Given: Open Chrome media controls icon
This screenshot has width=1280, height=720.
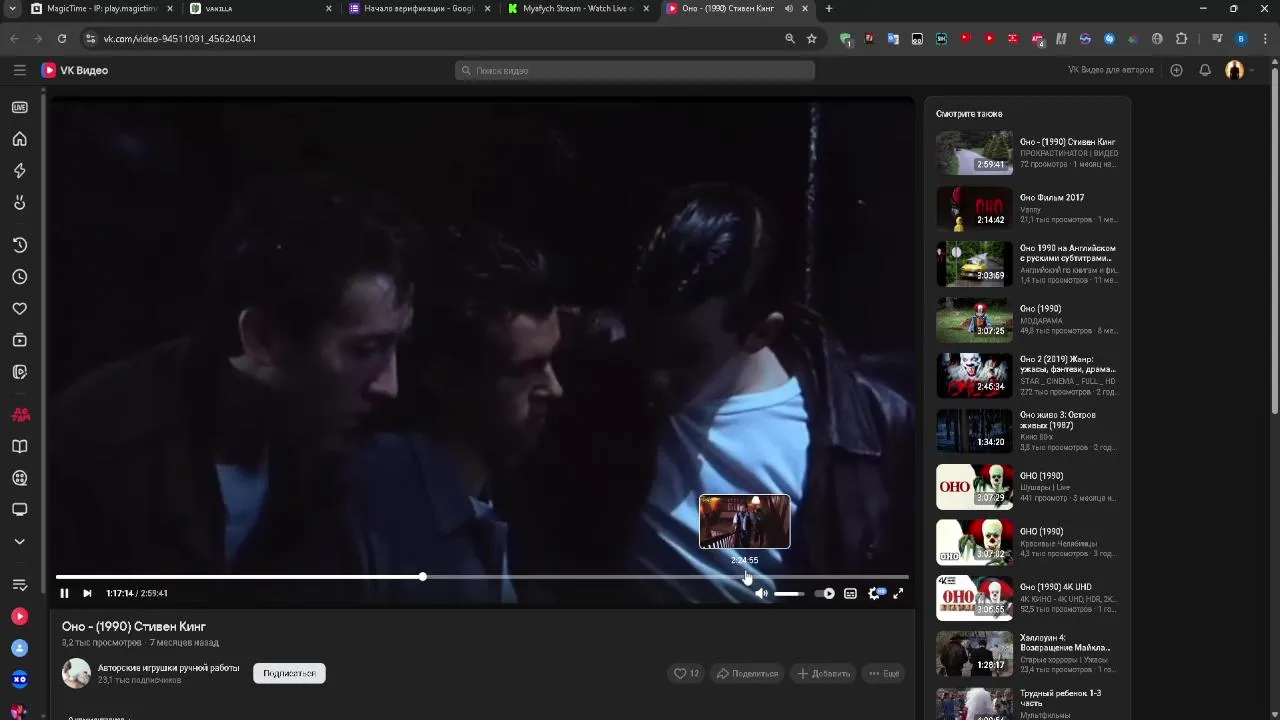Looking at the screenshot, I should (x=1217, y=39).
